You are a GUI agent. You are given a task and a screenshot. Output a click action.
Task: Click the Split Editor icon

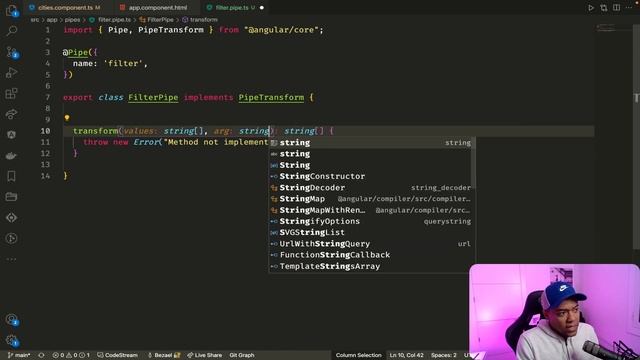coord(616,8)
